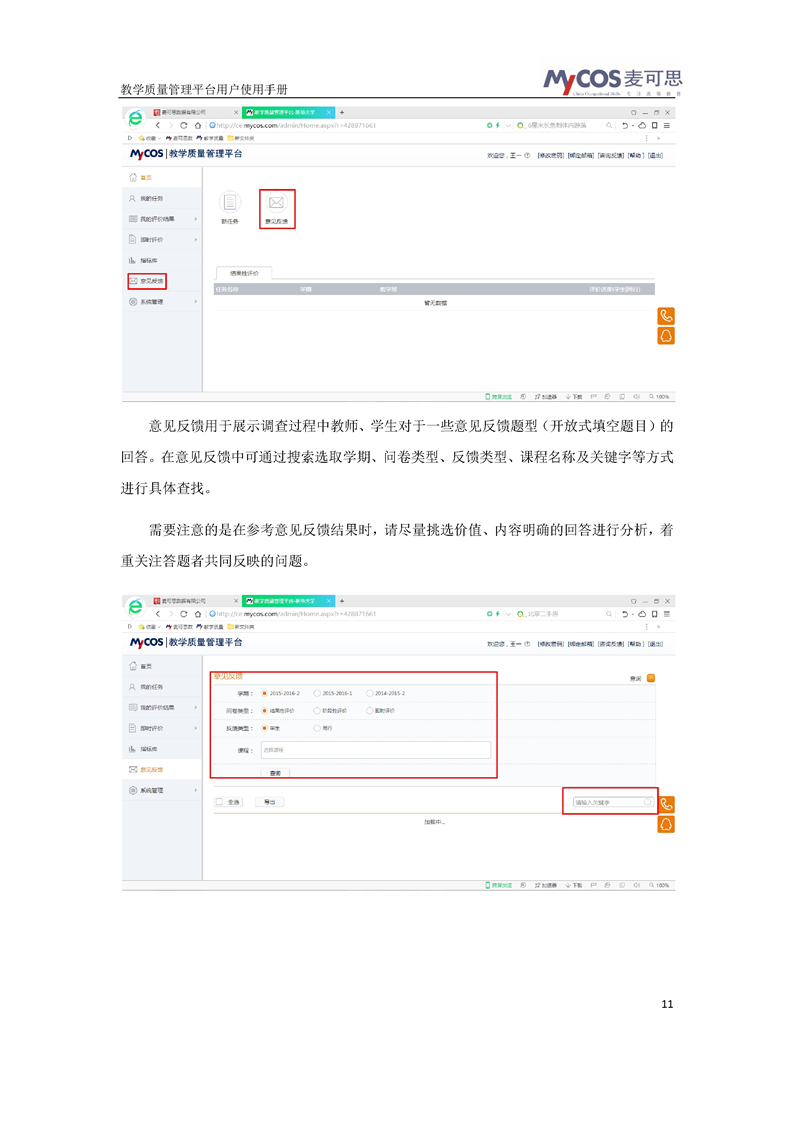Image resolution: width=793 pixels, height=1122 pixels.
Task: Click the 请输入关键字 keyword input
Action: [614, 802]
